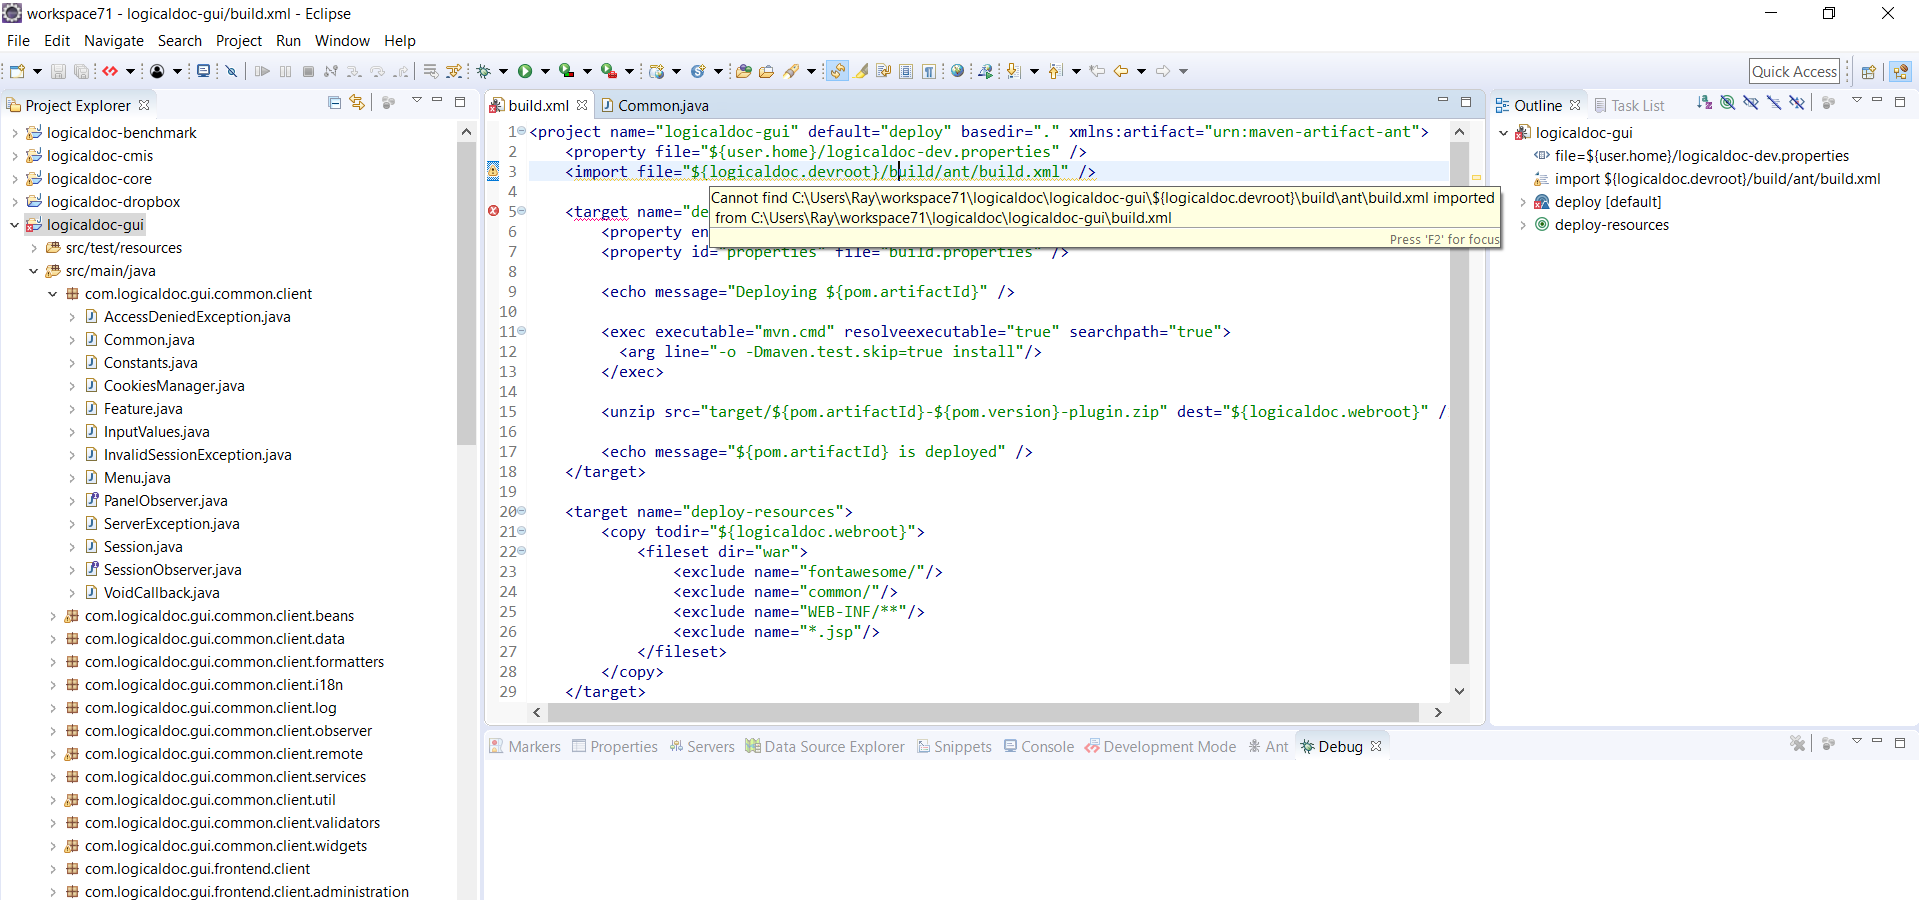Screen dimensions: 1919x900
Task: Click the Back yellow arrow icon
Action: point(1121,71)
